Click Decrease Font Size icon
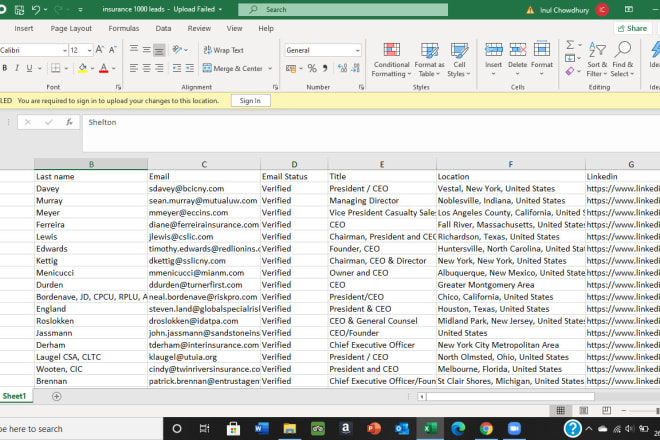This screenshot has width=660, height=440. [112, 50]
